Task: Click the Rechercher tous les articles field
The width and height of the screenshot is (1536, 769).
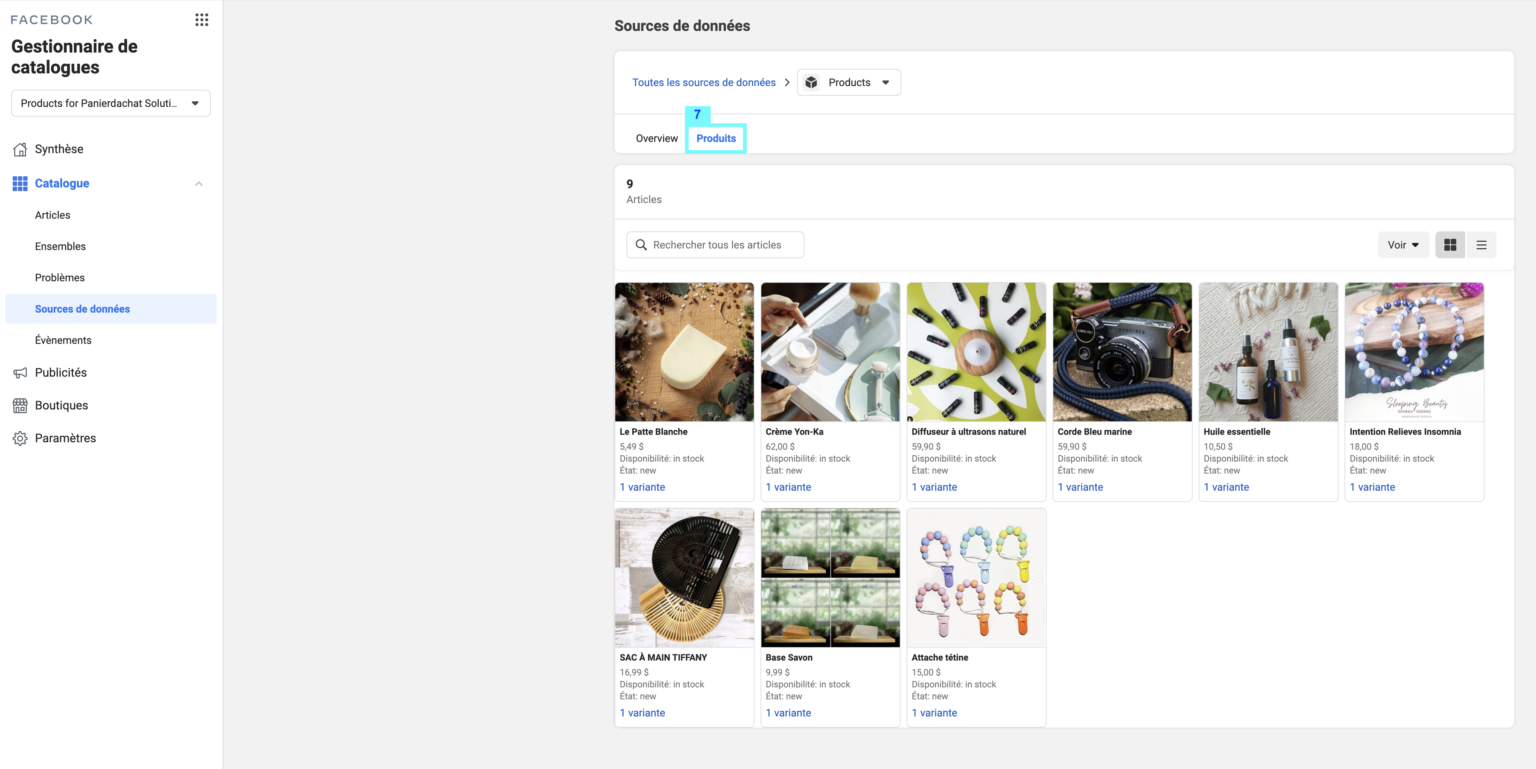Action: [x=715, y=244]
